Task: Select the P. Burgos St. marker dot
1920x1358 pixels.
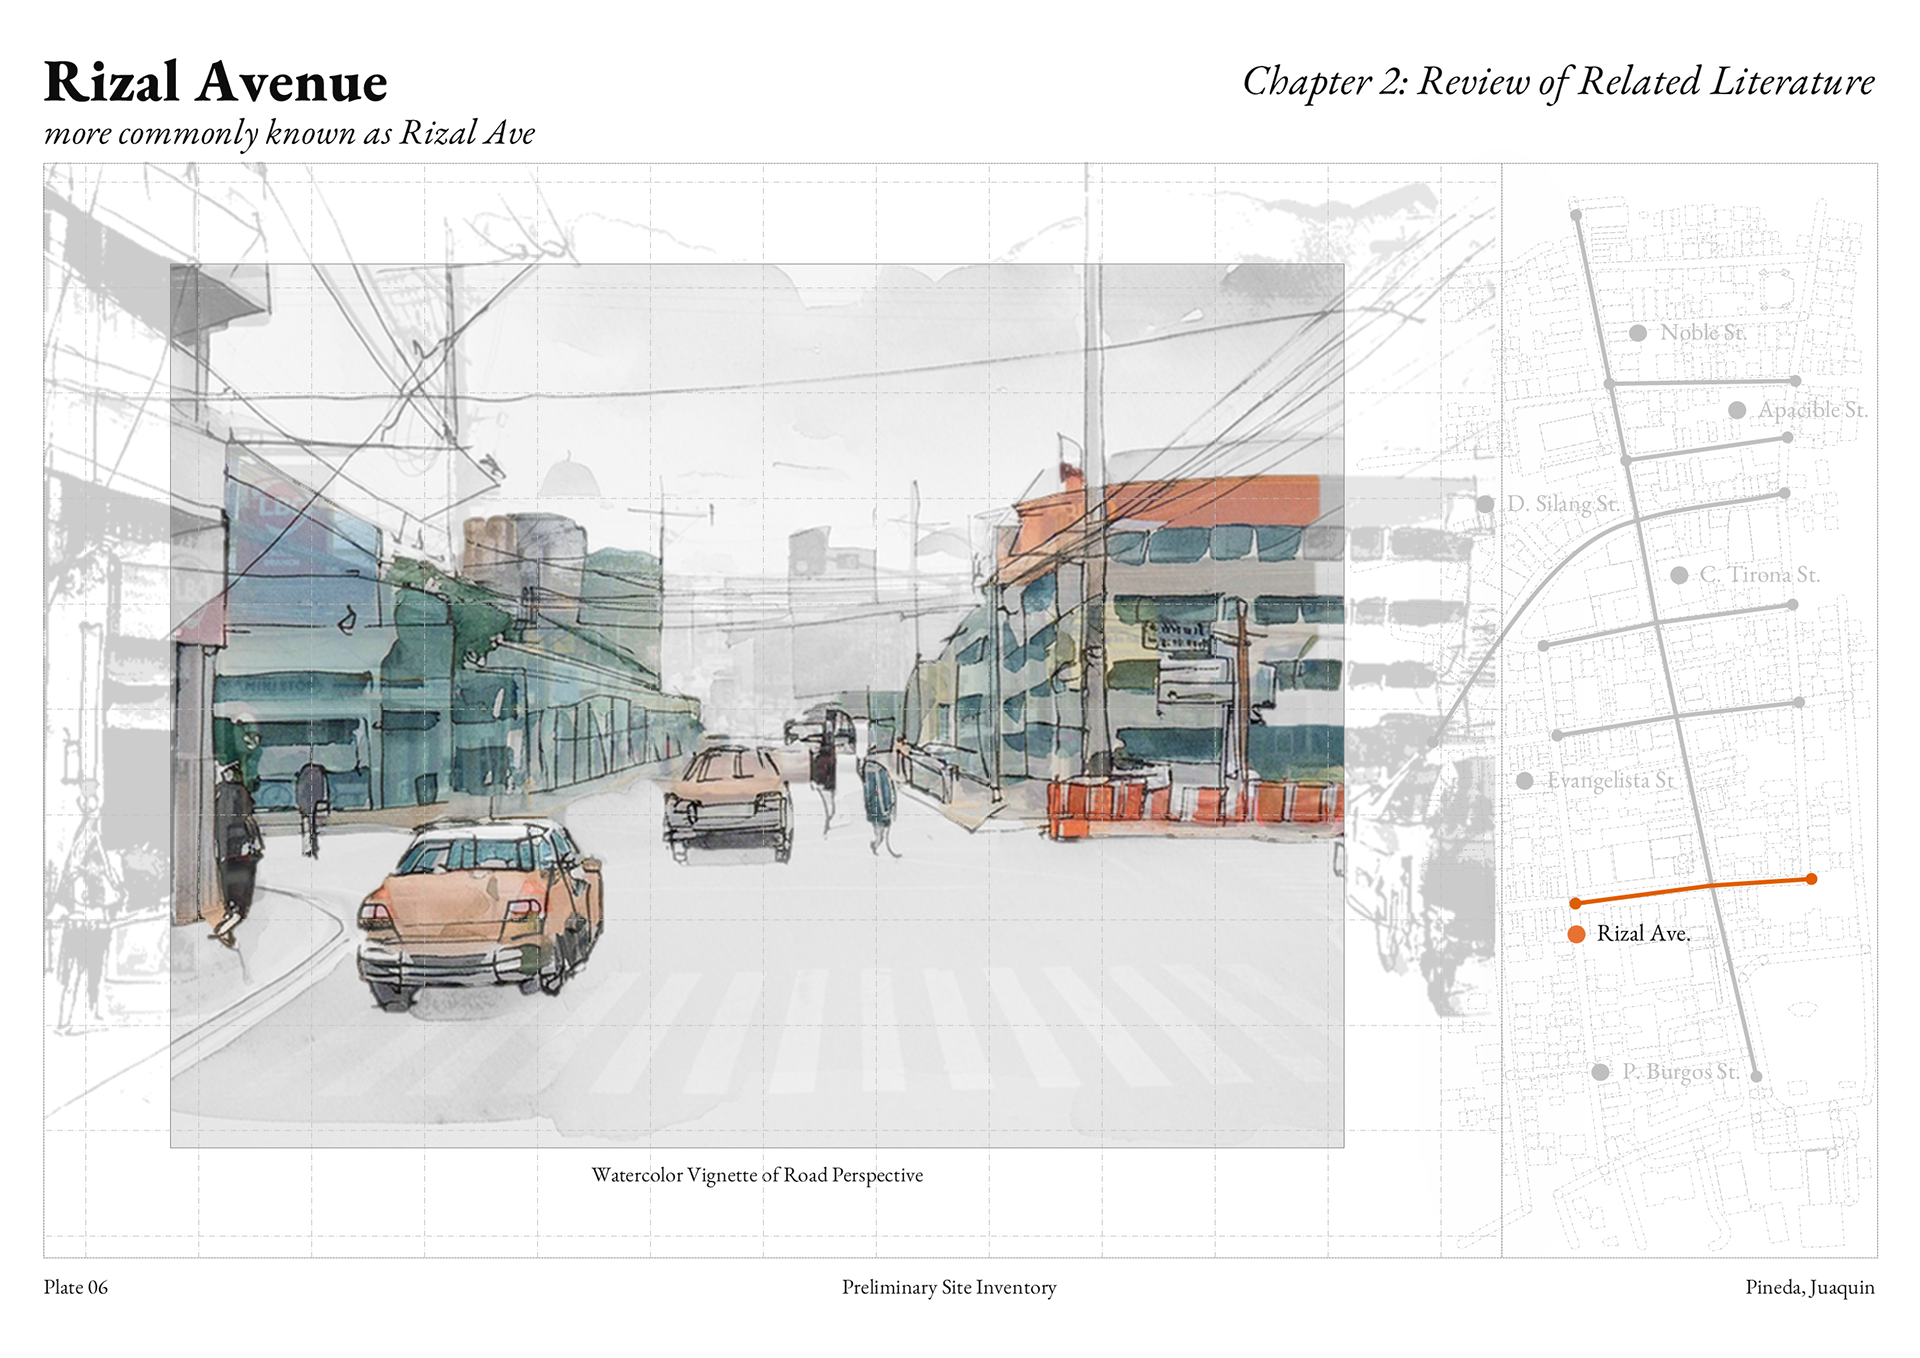Action: point(1600,1072)
